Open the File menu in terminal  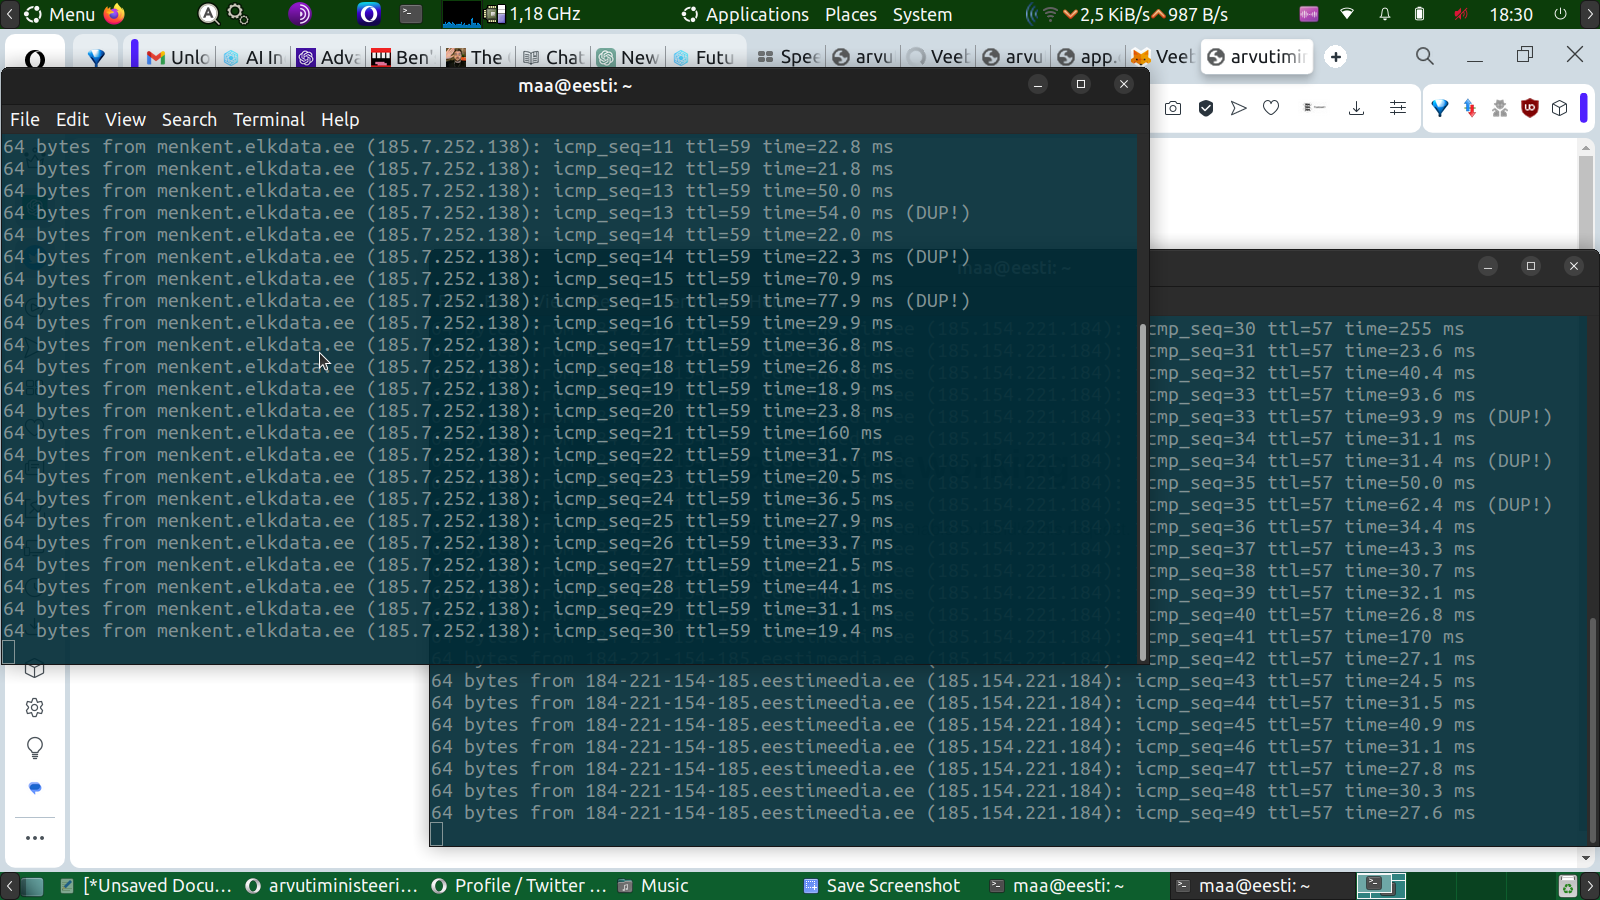[25, 119]
